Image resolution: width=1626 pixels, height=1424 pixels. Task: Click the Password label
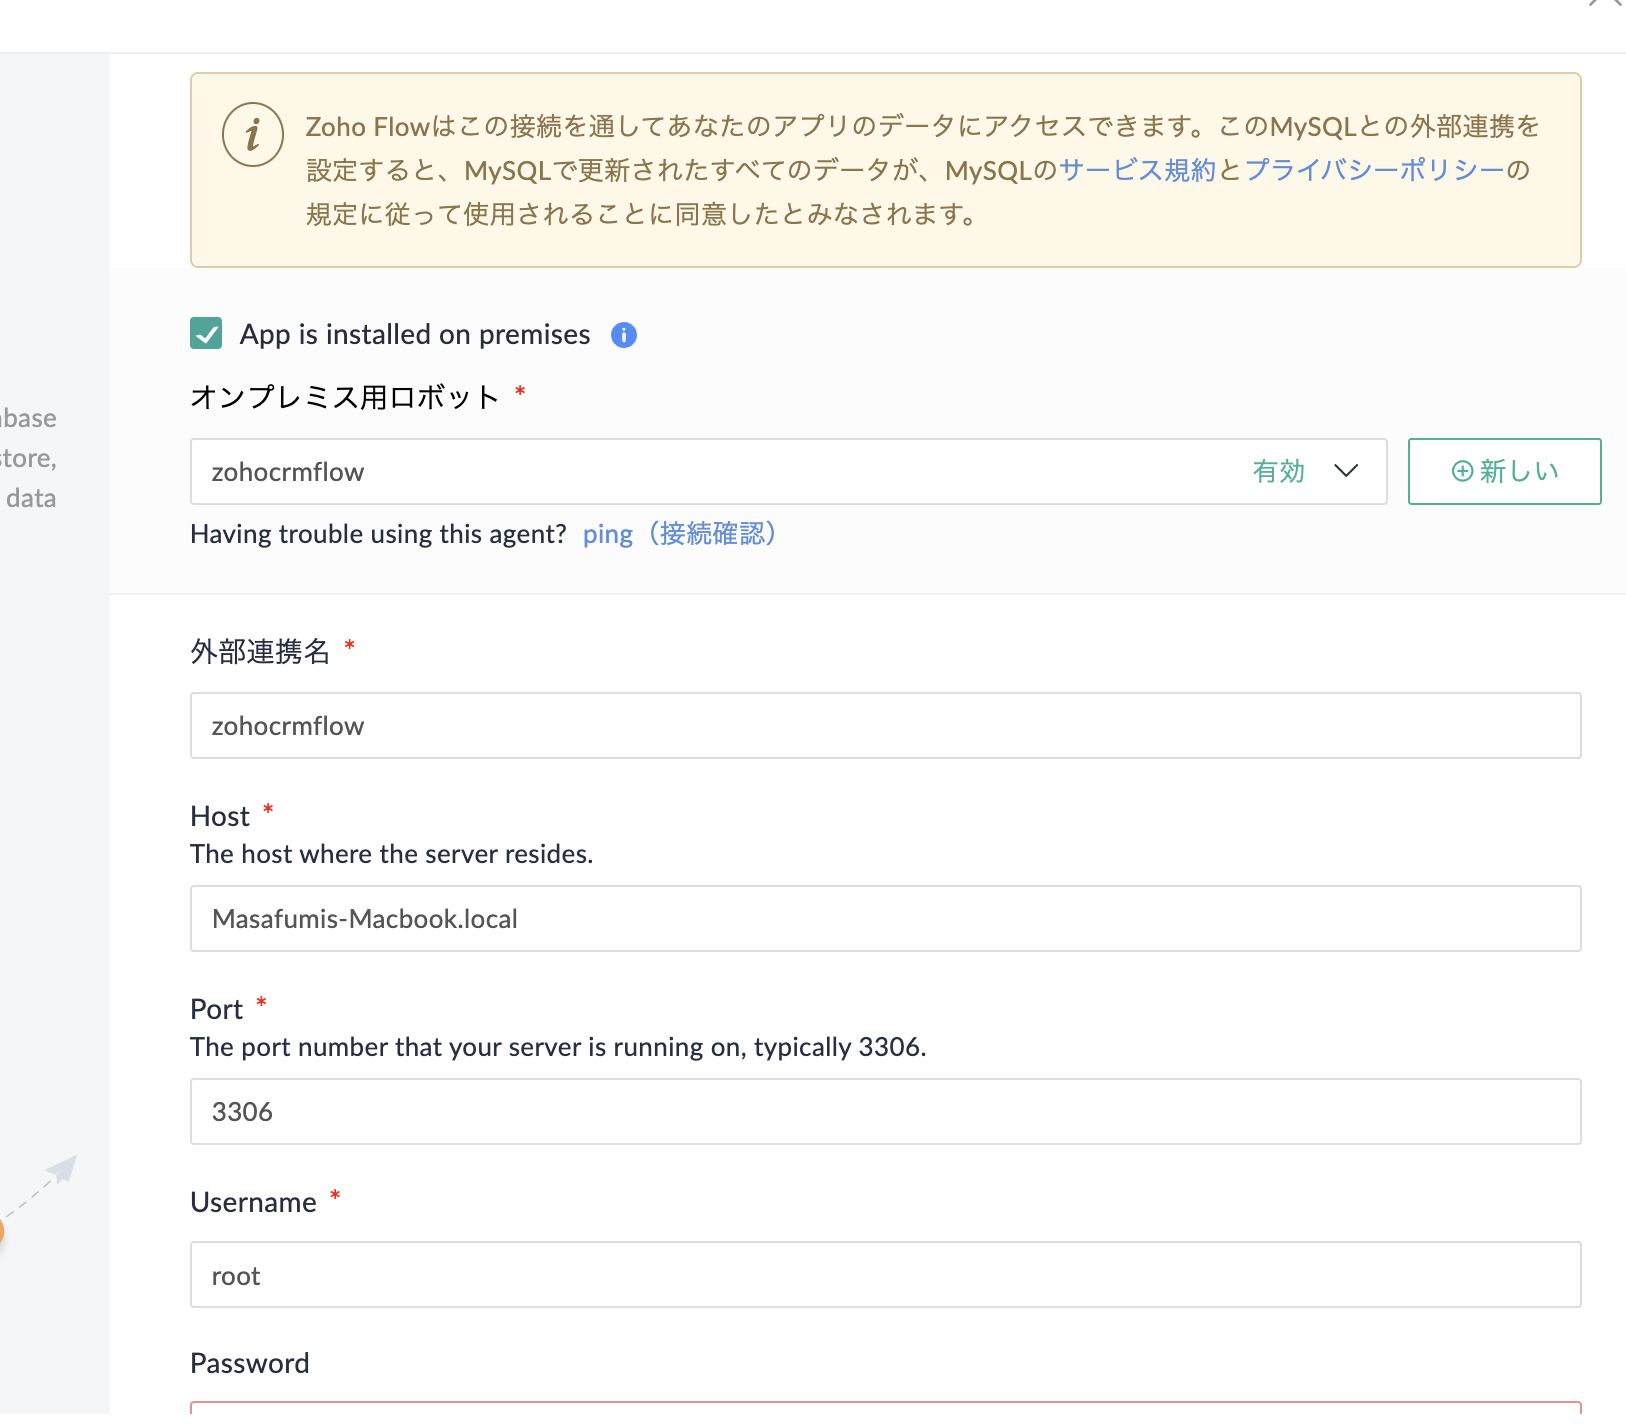click(250, 1363)
